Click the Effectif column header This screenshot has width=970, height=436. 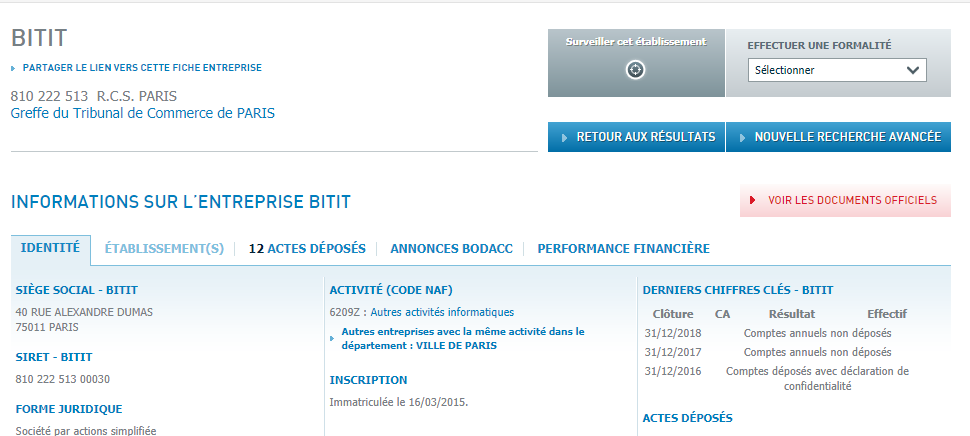tap(886, 314)
